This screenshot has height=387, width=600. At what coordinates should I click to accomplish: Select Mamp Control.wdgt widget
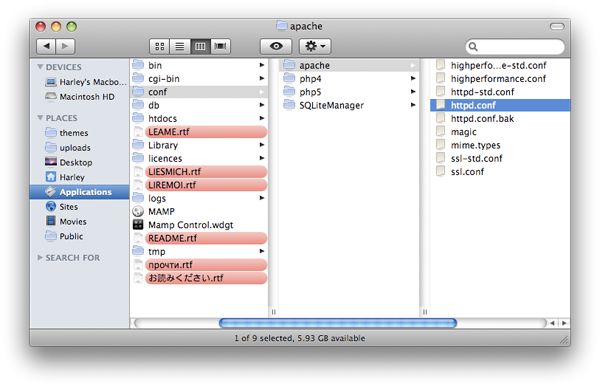199,225
